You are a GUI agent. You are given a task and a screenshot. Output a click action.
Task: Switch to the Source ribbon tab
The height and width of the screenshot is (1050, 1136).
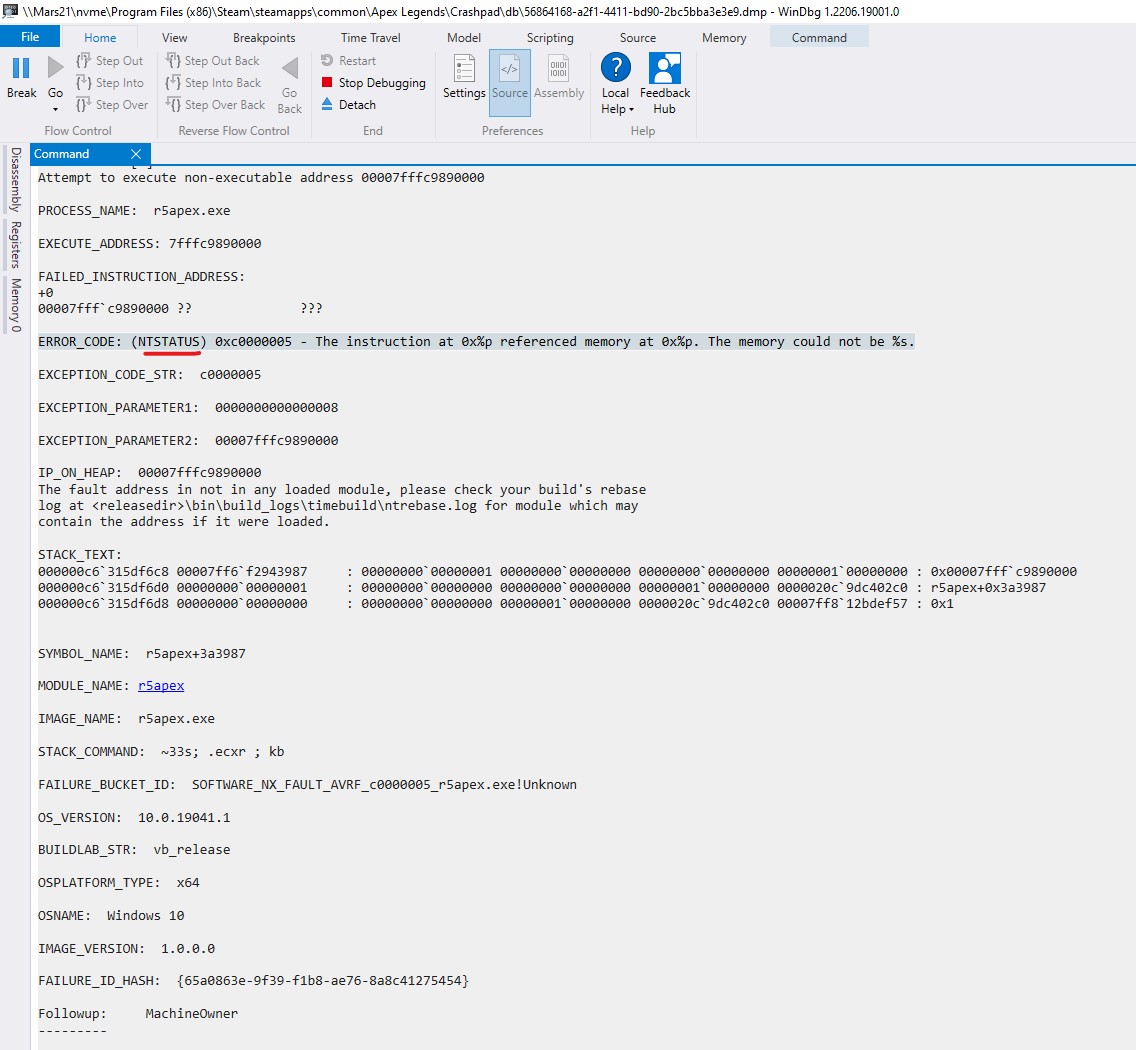[638, 38]
